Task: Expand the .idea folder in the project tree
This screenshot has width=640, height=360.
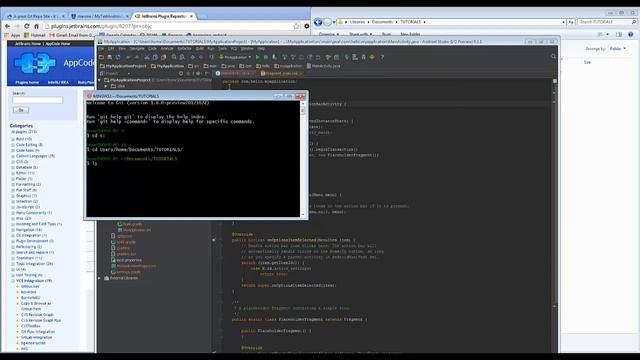Action: point(106,86)
